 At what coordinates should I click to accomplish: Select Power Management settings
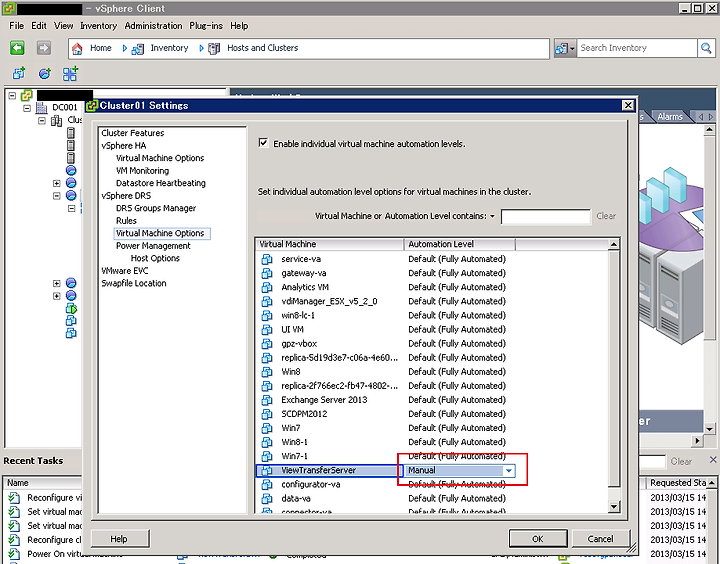(153, 246)
